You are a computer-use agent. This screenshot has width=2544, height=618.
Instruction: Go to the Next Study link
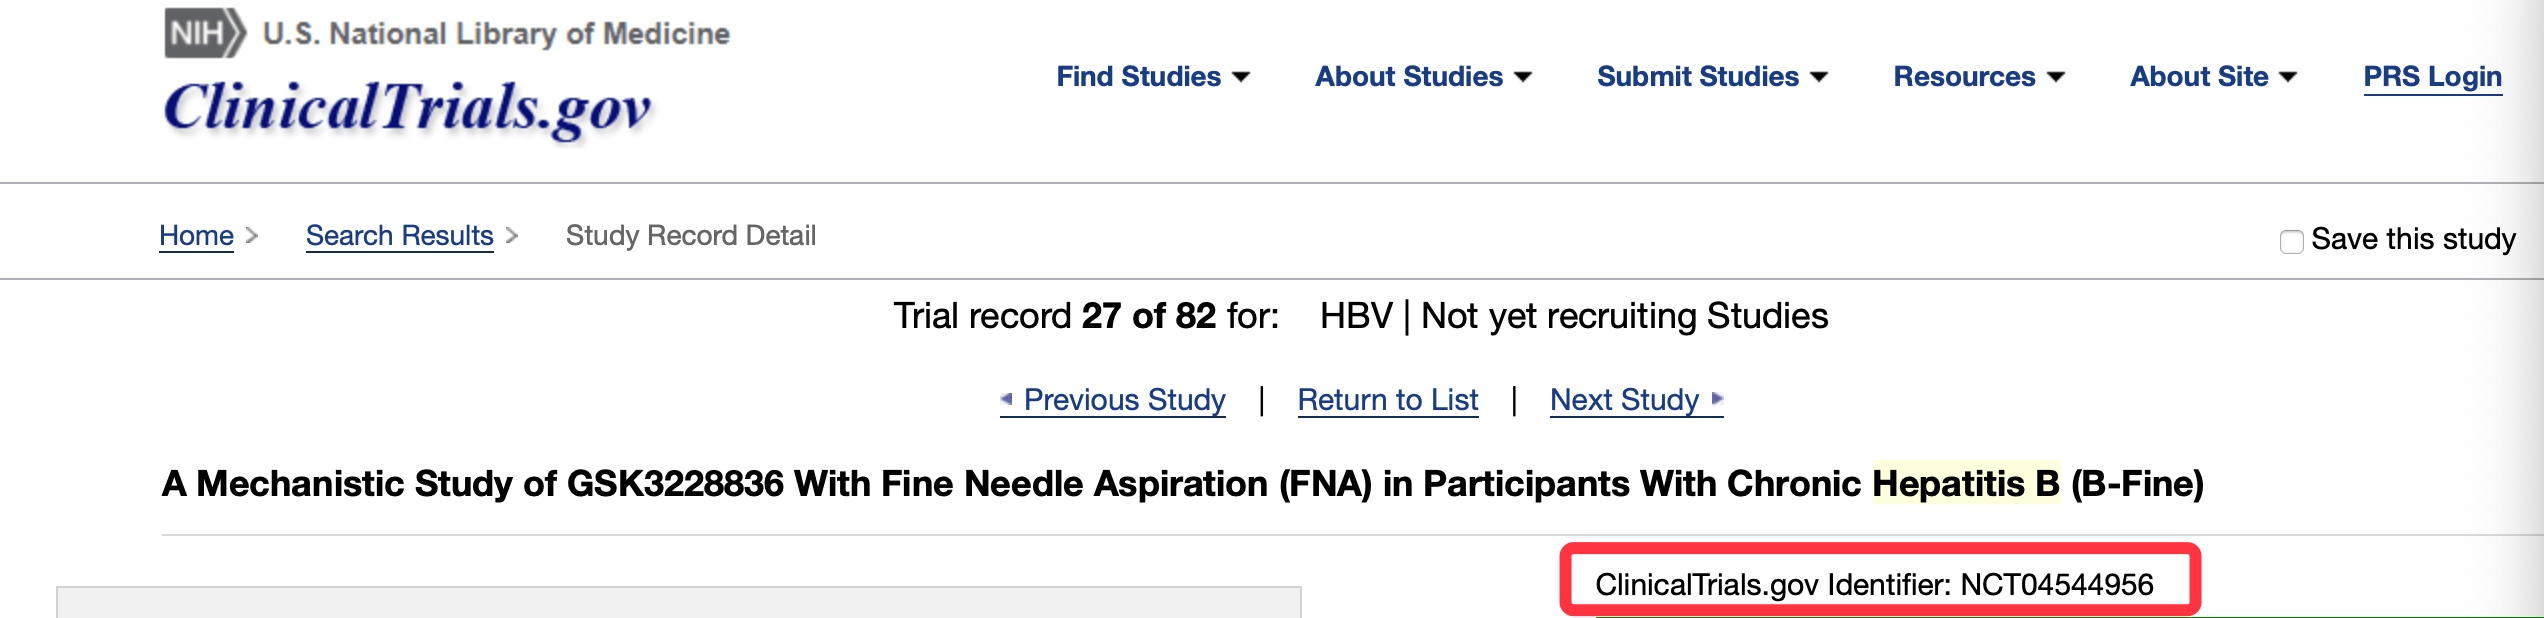coord(1624,400)
